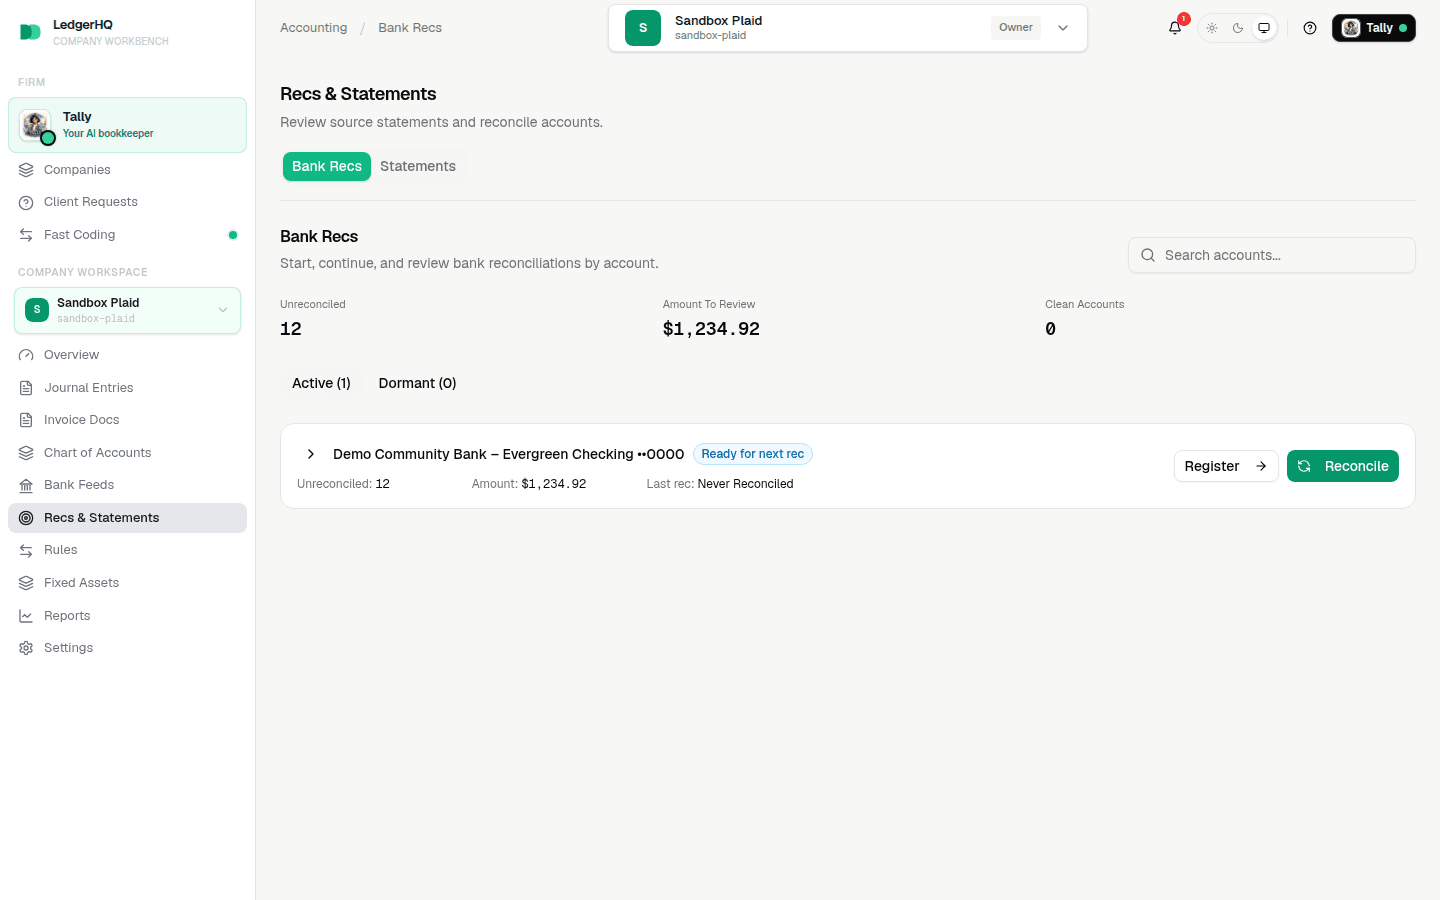Open Tally AI bookkeeper card
The height and width of the screenshot is (900, 1440).
pos(127,125)
